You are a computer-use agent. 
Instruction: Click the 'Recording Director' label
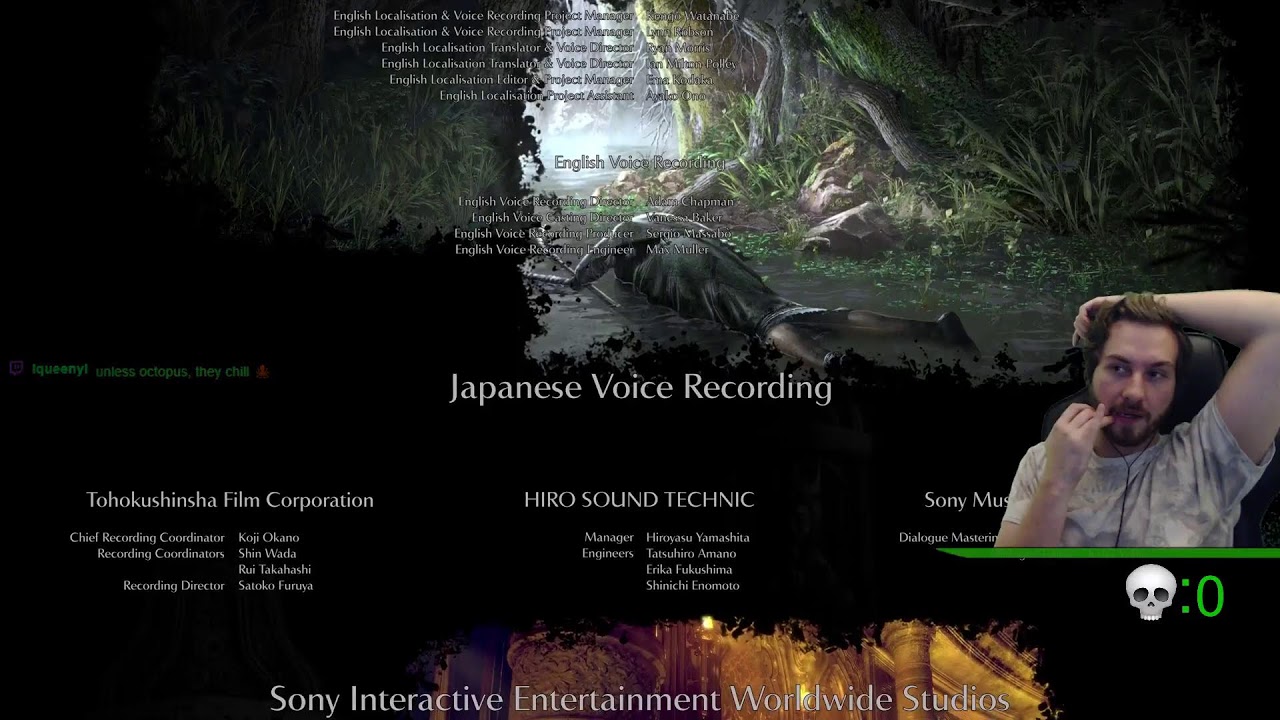[x=174, y=586]
